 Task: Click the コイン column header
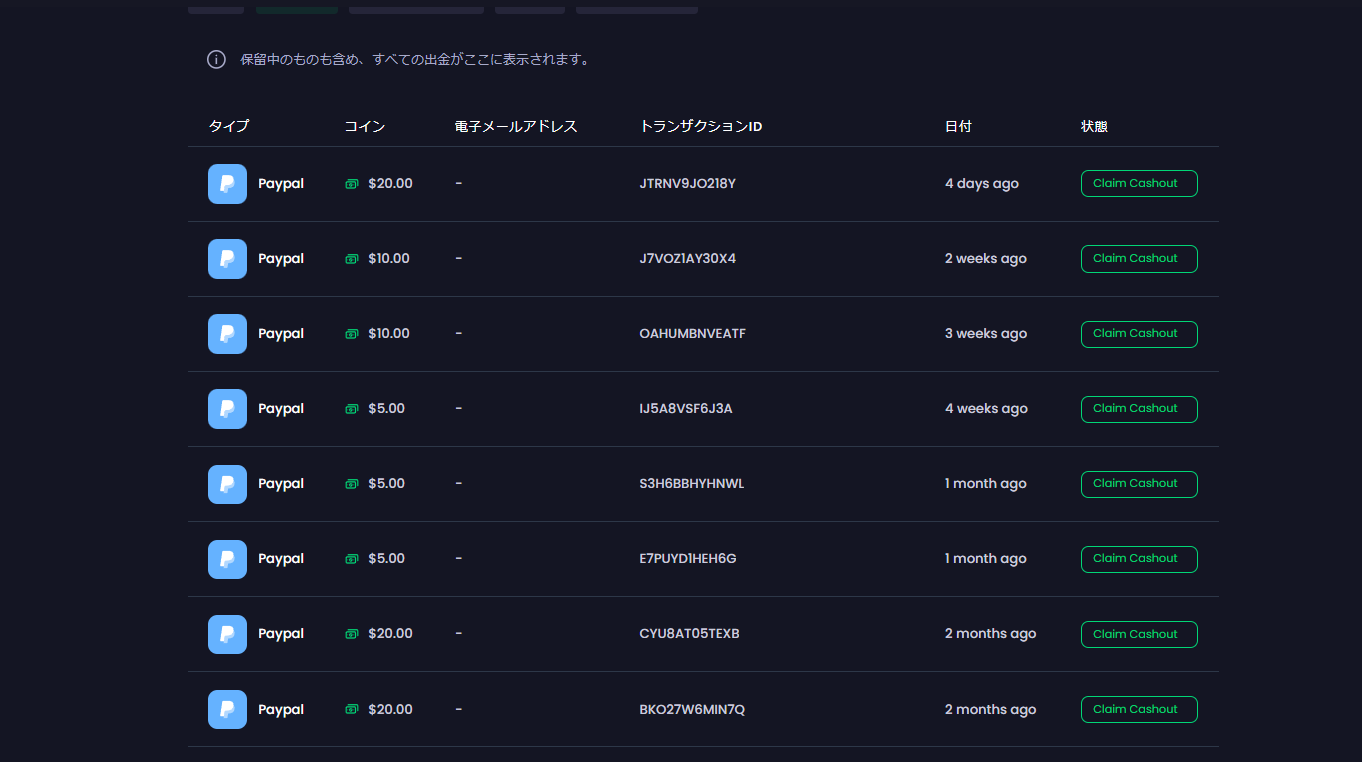coord(365,126)
